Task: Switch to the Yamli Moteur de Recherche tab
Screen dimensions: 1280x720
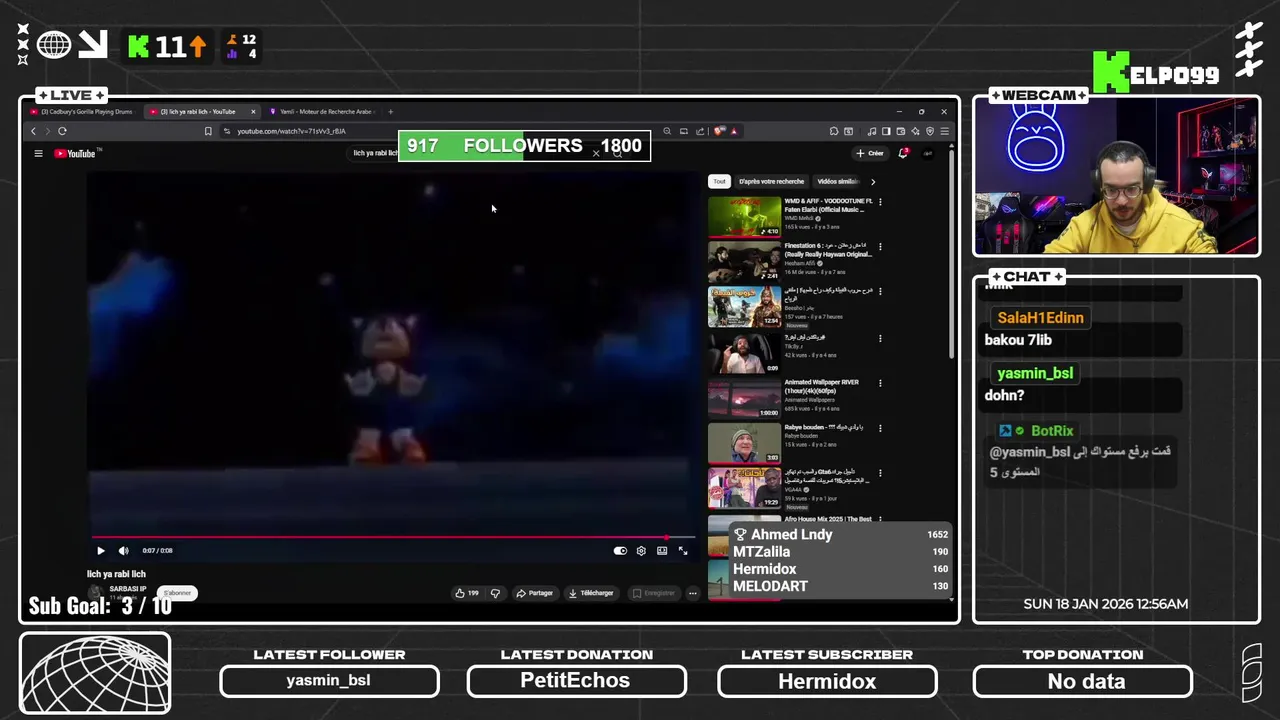Action: (x=322, y=112)
